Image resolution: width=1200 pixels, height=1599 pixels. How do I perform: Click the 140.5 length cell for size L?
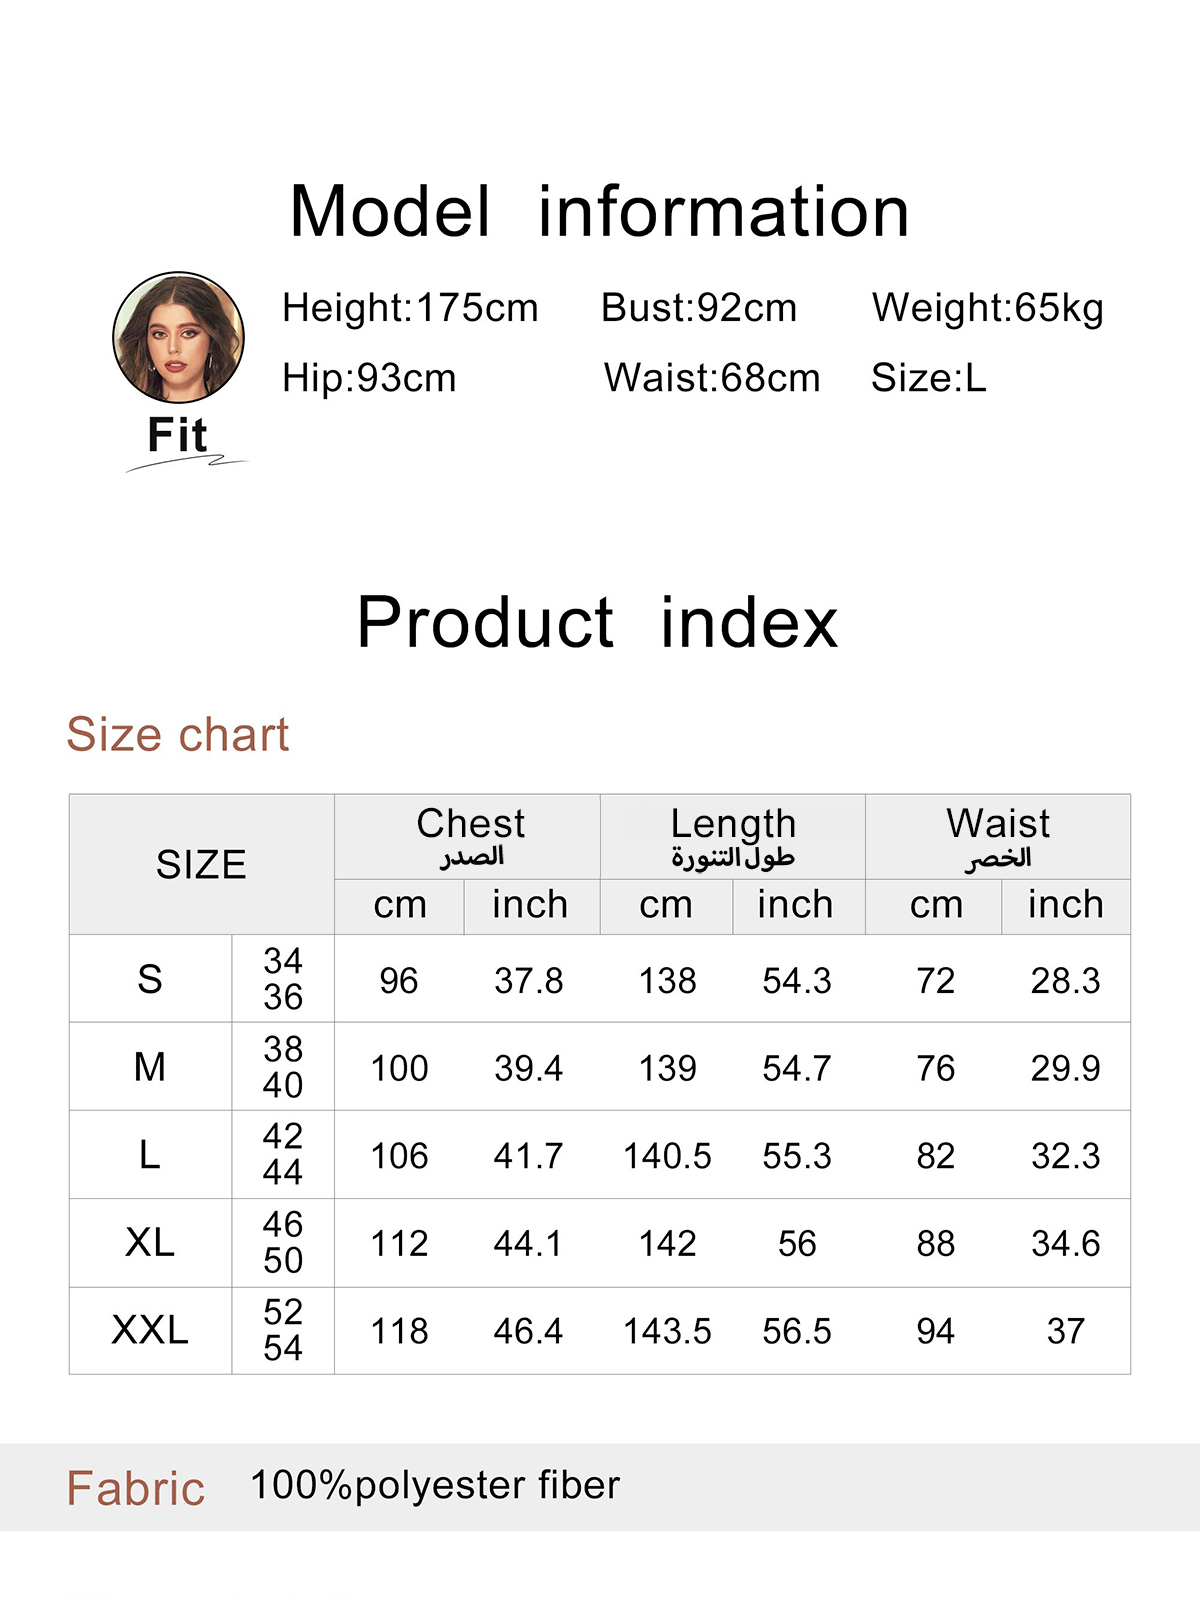[x=667, y=1156]
